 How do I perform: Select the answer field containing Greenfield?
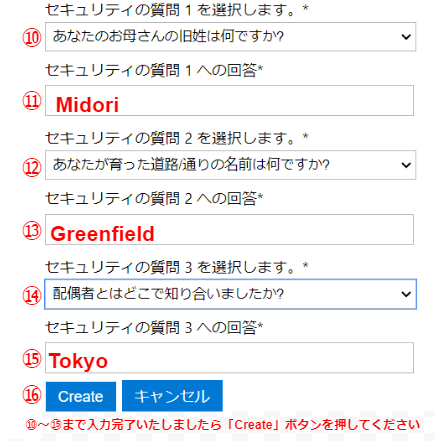229,230
